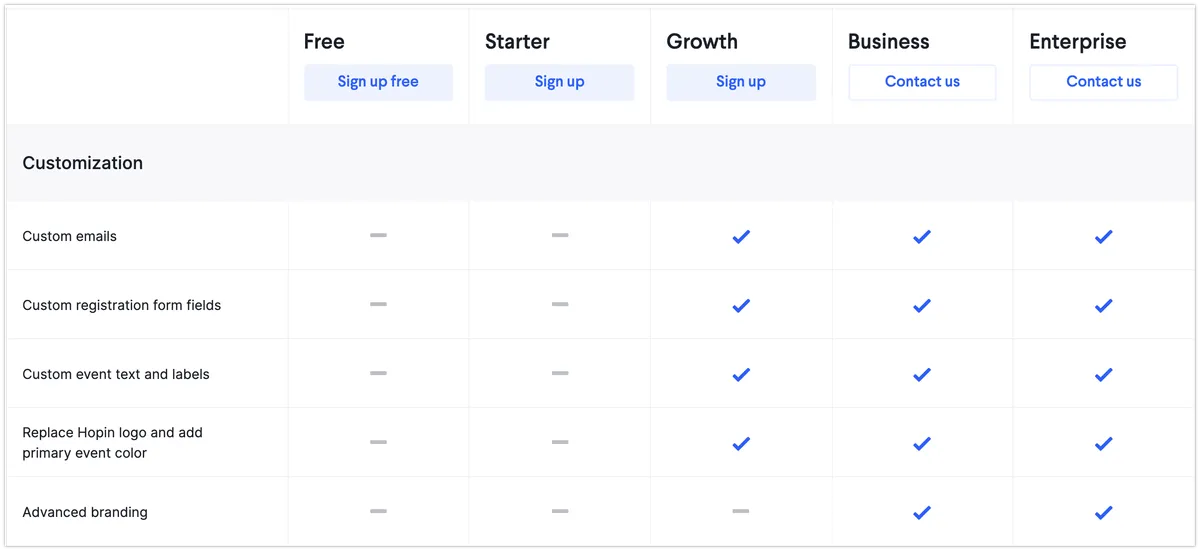Viewport: 1200px width, 551px height.
Task: Click the Enterprise plan heading
Action: click(1077, 42)
